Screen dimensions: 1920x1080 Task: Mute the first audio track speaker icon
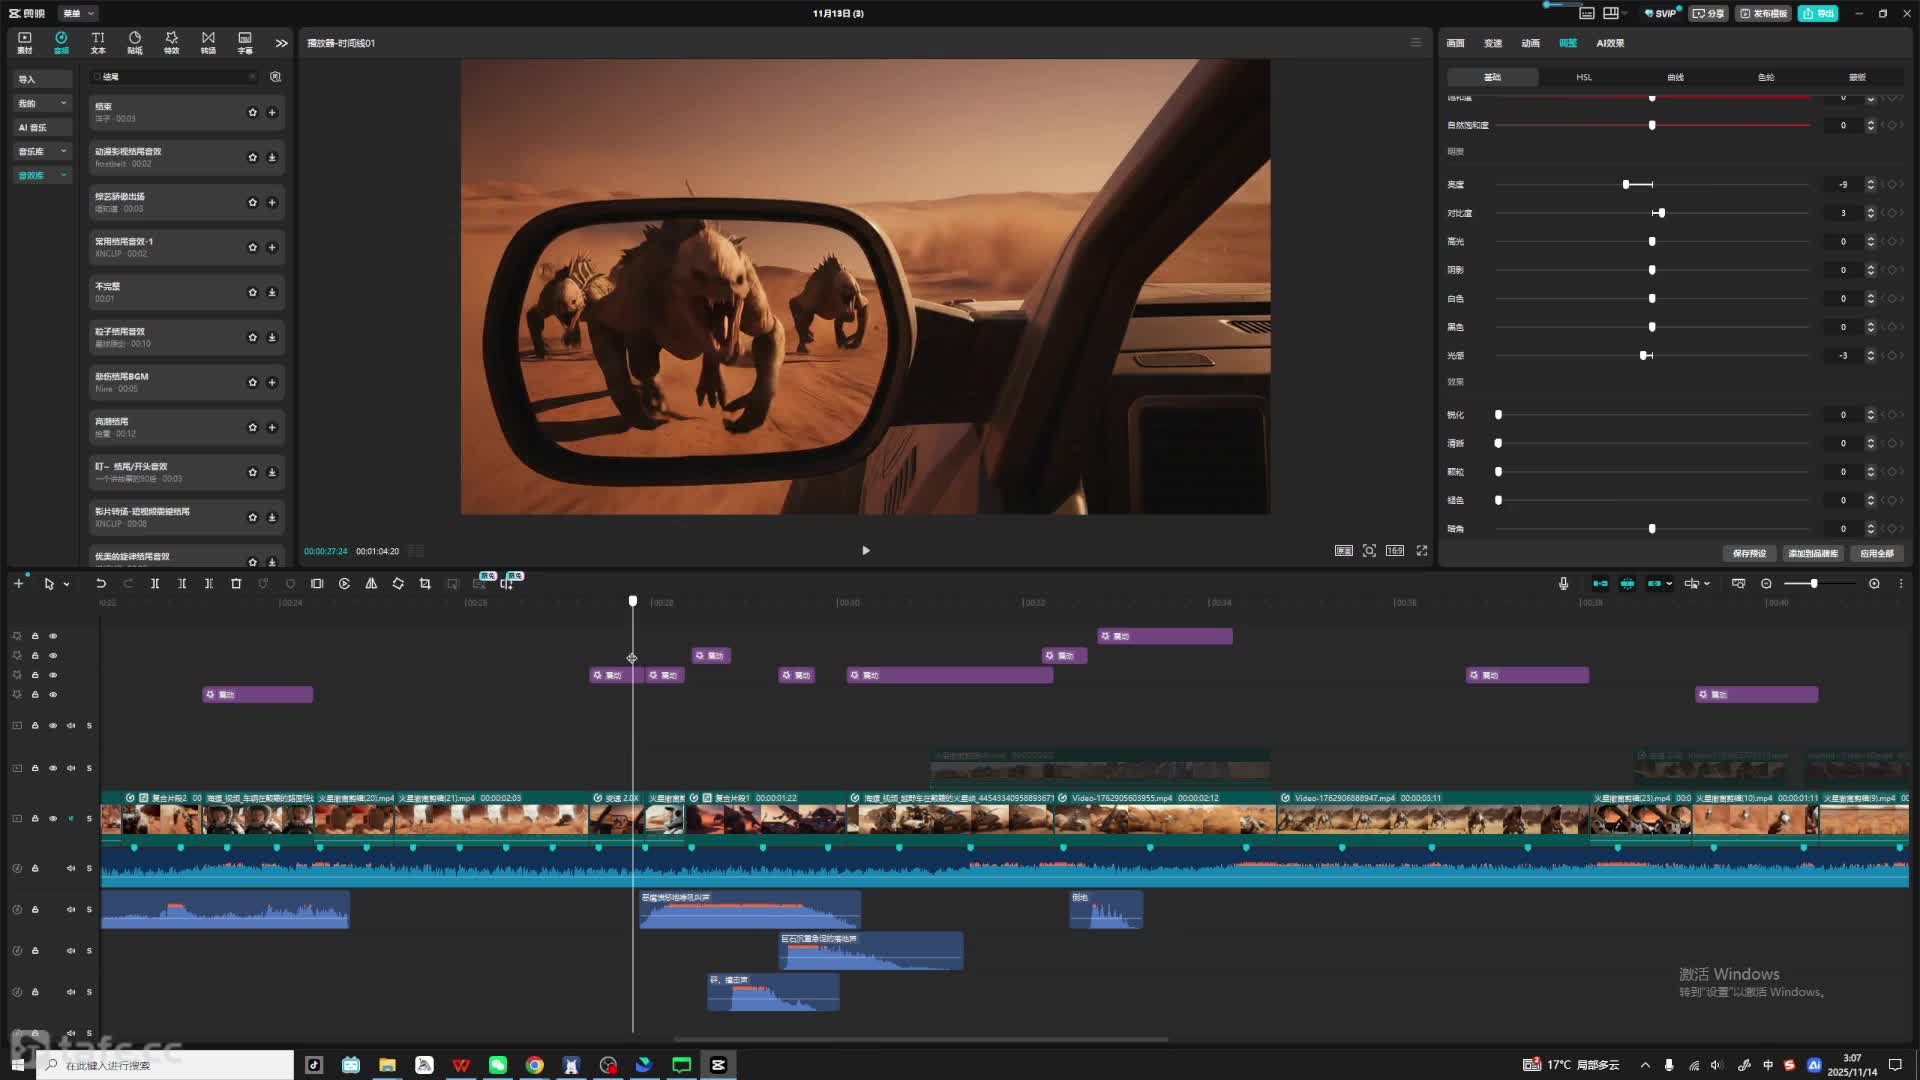pyautogui.click(x=71, y=869)
